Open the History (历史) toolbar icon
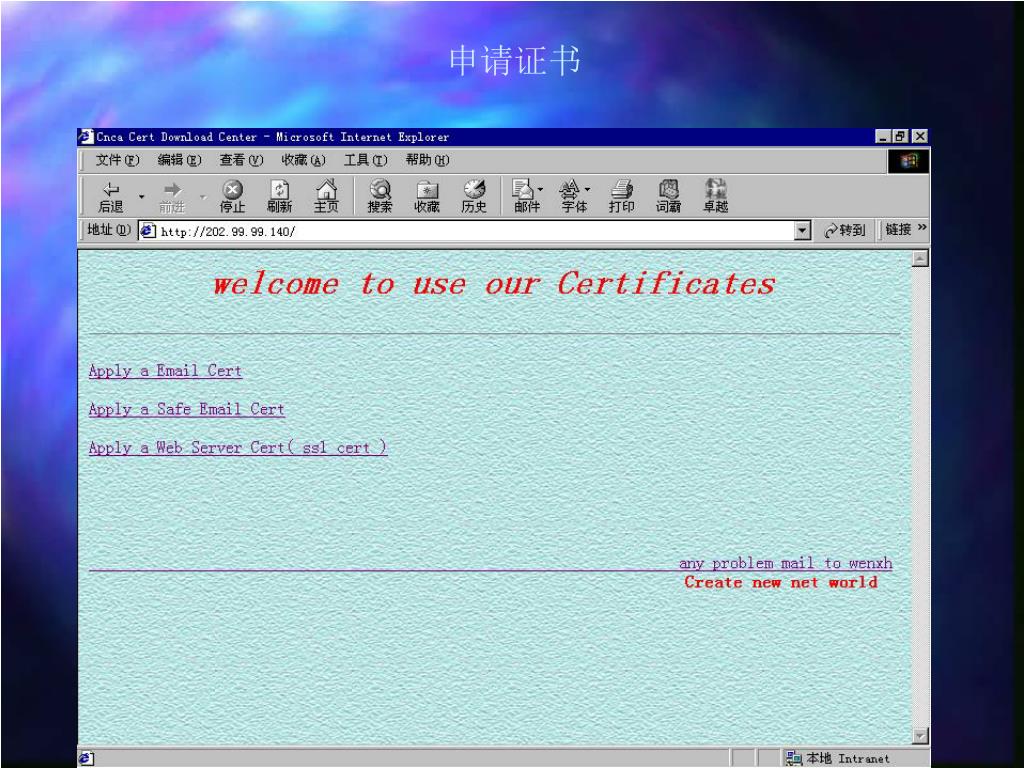The height and width of the screenshot is (768, 1024). [474, 196]
